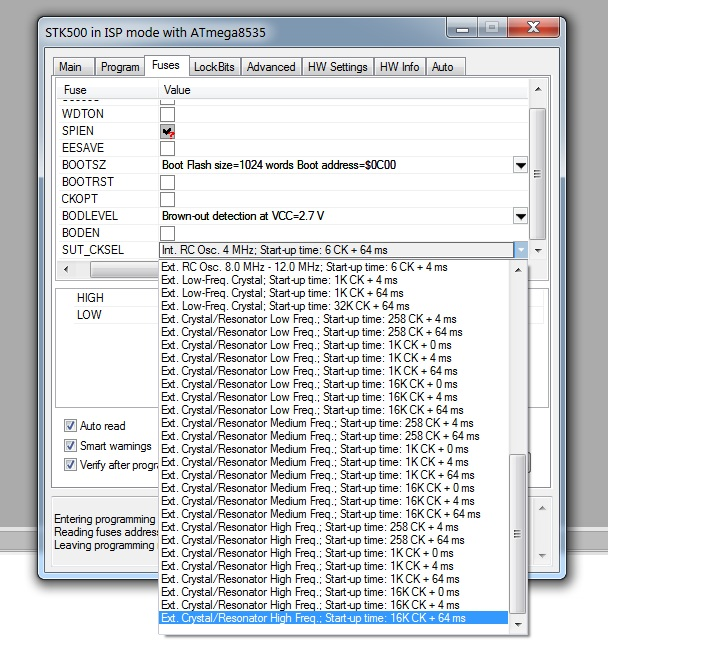Pick High Freq. 1K CK + 4 ms option

[334, 566]
